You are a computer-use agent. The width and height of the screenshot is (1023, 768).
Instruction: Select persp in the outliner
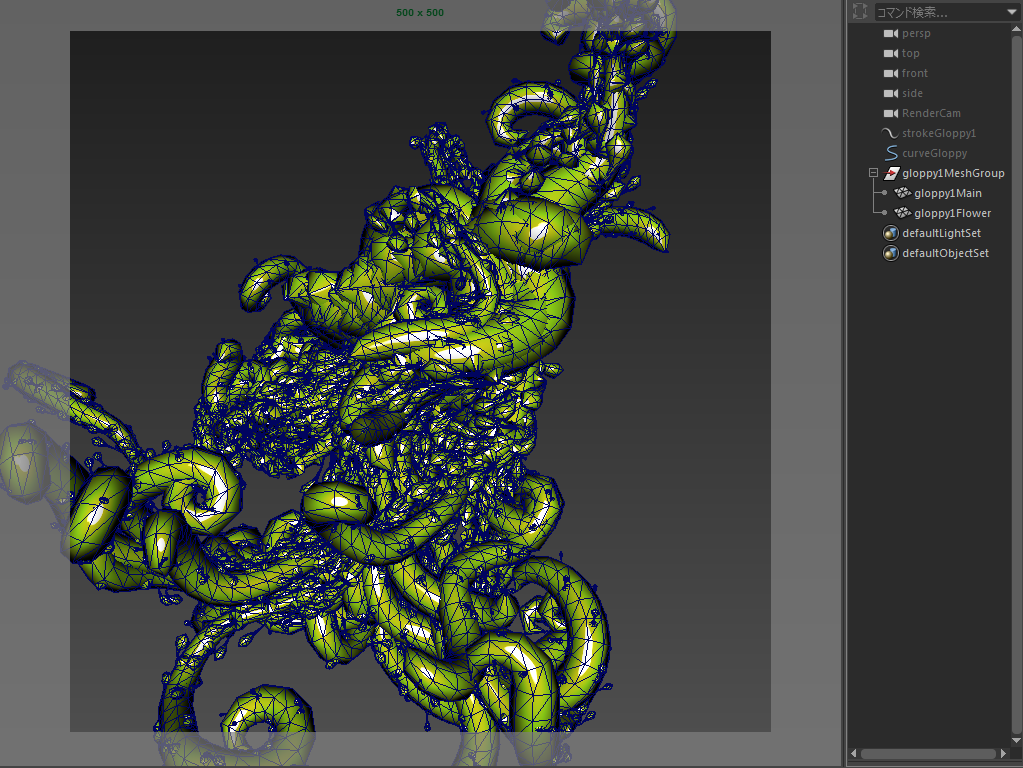click(916, 33)
